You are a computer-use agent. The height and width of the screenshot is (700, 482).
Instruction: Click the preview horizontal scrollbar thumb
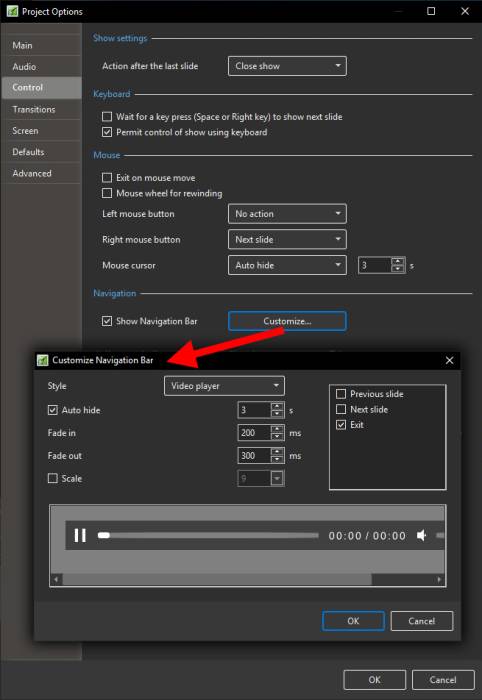click(x=217, y=579)
